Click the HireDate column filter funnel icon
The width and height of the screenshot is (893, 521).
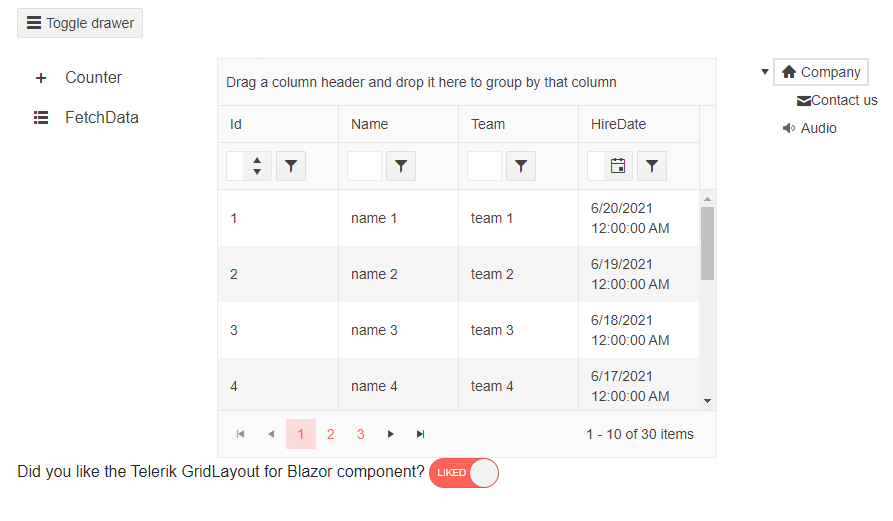(x=651, y=166)
